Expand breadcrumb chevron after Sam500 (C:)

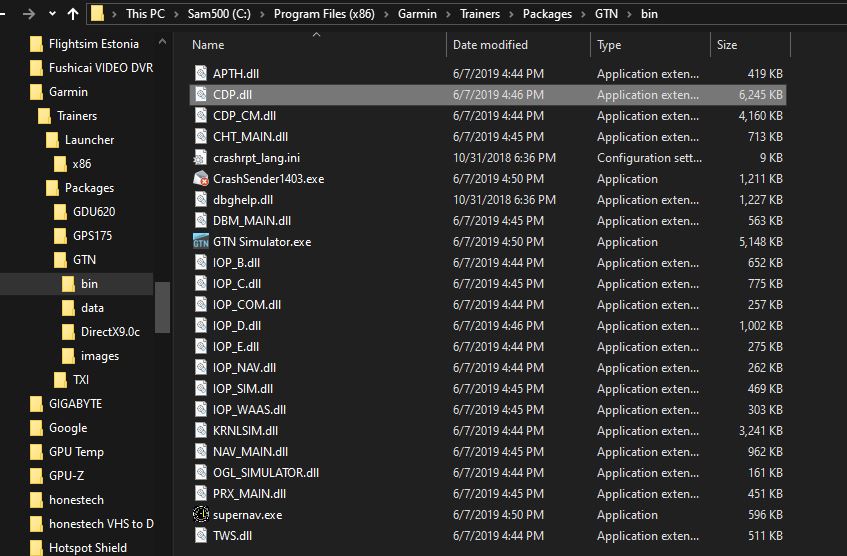click(262, 14)
